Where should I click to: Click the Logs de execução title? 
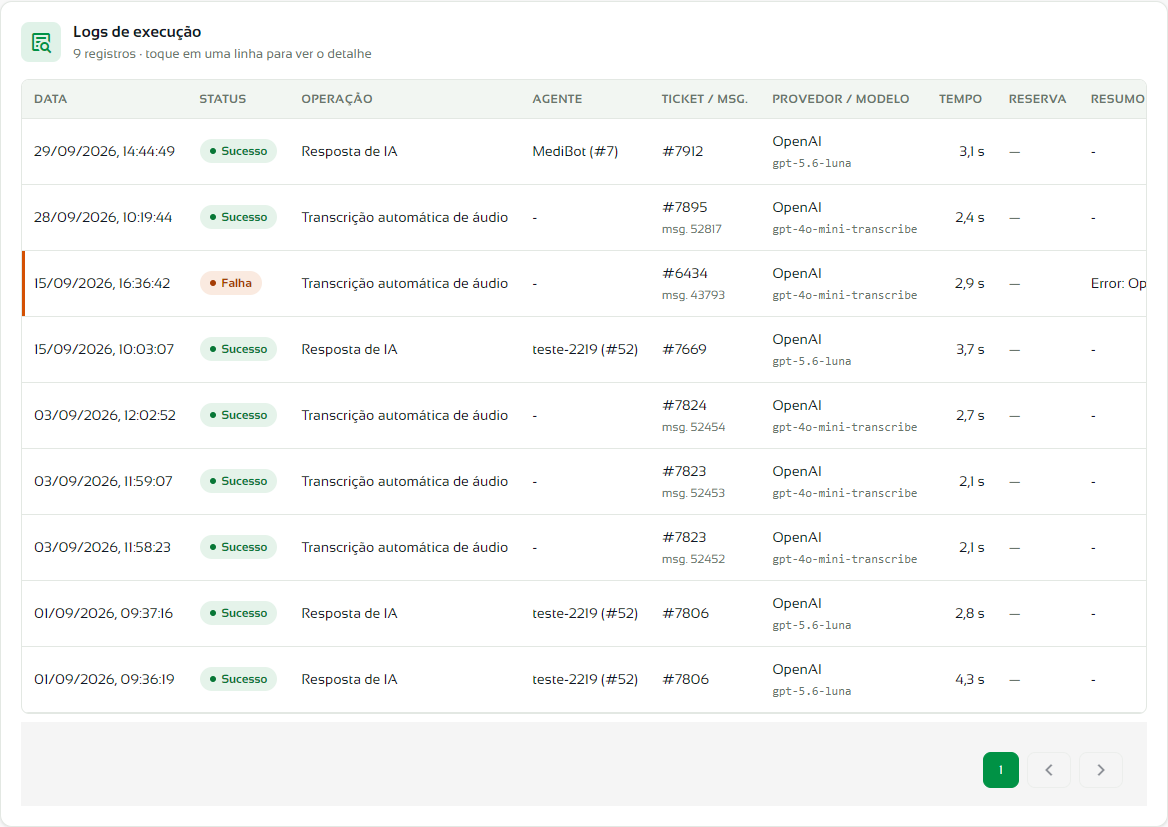click(x=137, y=31)
